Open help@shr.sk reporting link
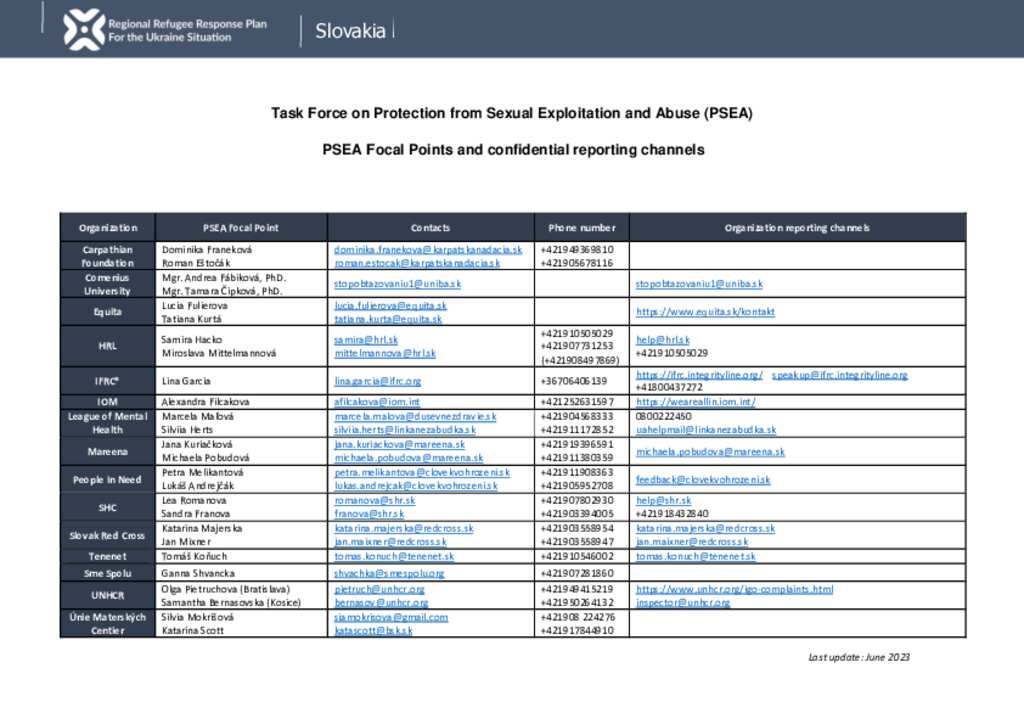 coord(664,501)
